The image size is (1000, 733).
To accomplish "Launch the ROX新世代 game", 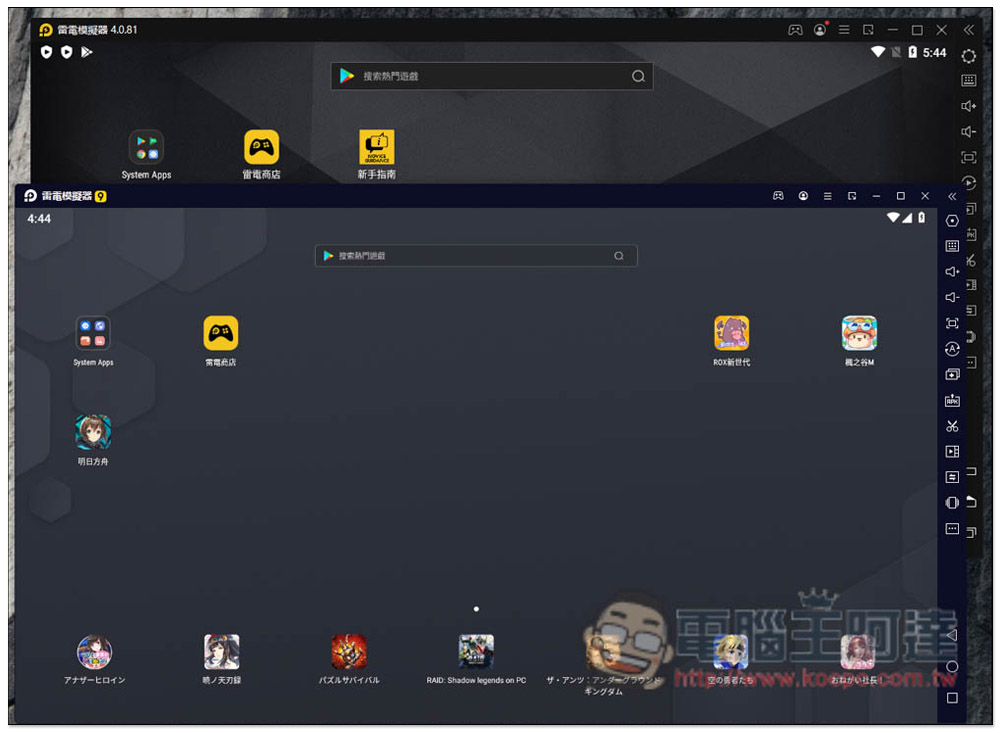I will pyautogui.click(x=731, y=333).
